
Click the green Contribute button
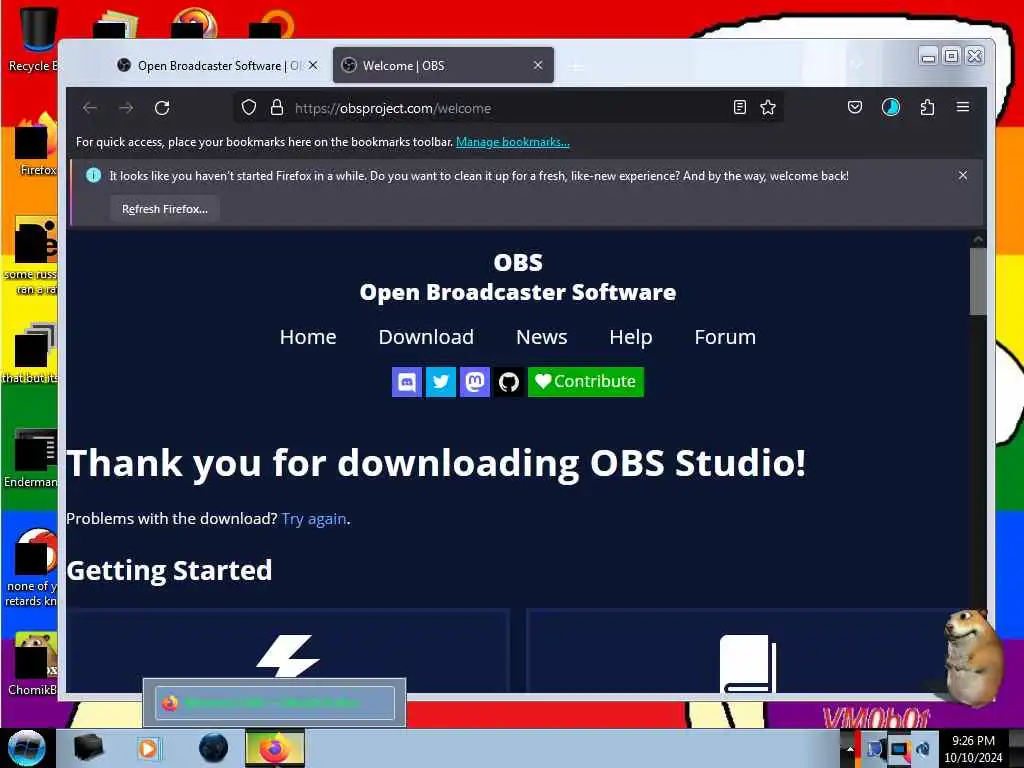click(586, 382)
